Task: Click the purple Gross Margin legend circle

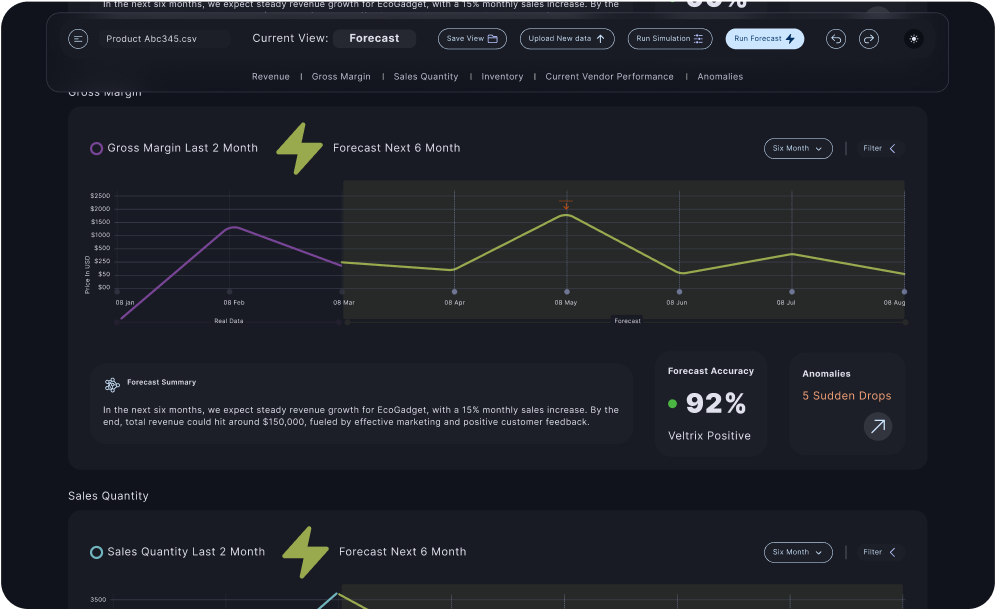Action: point(96,148)
